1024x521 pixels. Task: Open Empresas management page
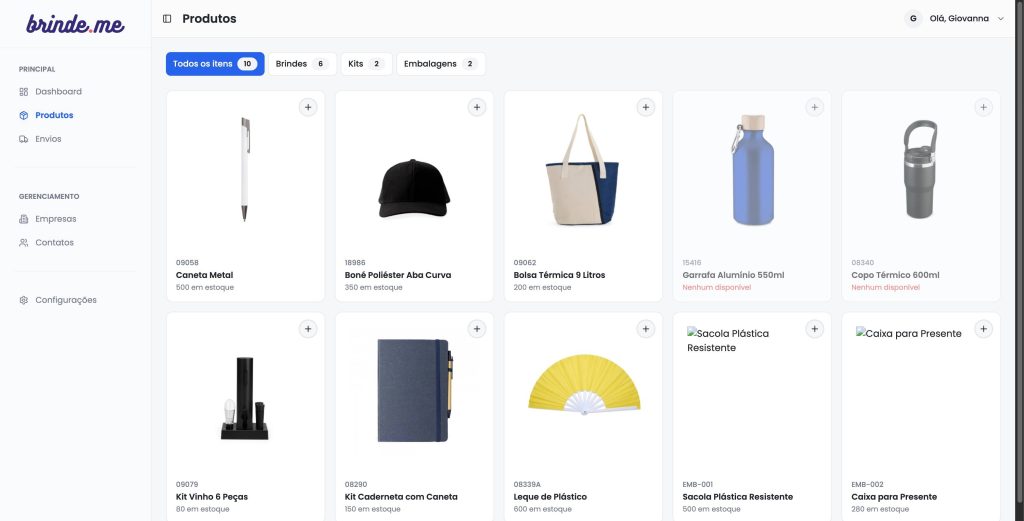click(55, 219)
